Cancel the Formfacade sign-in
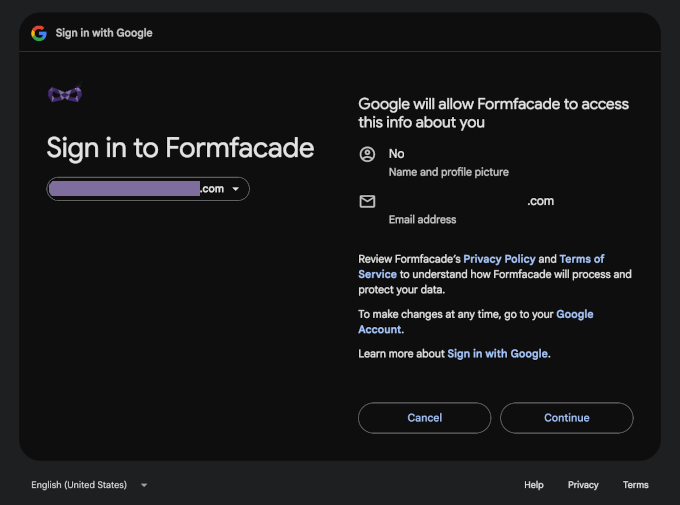This screenshot has height=505, width=680. pyautogui.click(x=425, y=418)
